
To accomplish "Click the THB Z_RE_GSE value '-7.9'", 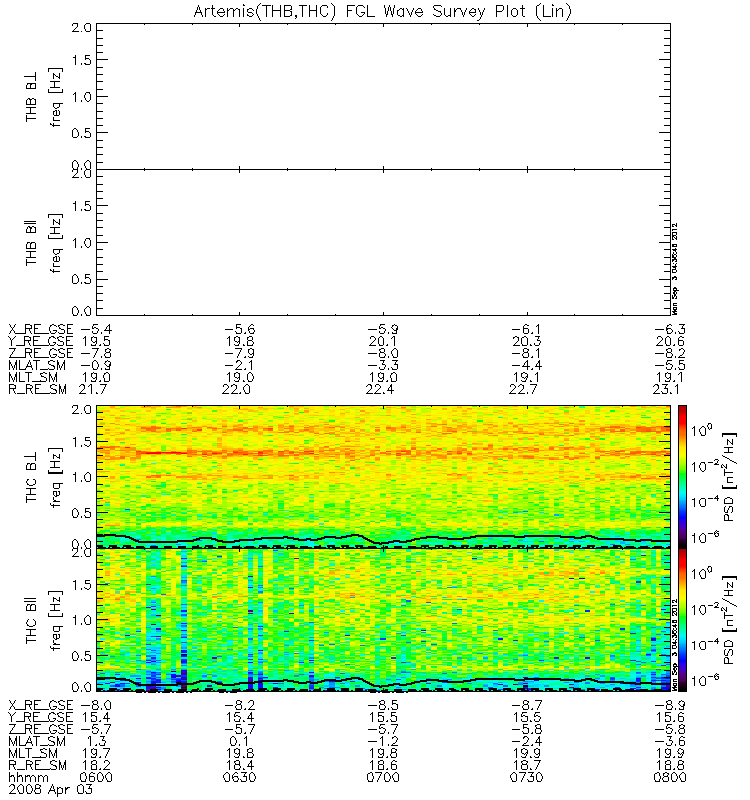I will (240, 353).
